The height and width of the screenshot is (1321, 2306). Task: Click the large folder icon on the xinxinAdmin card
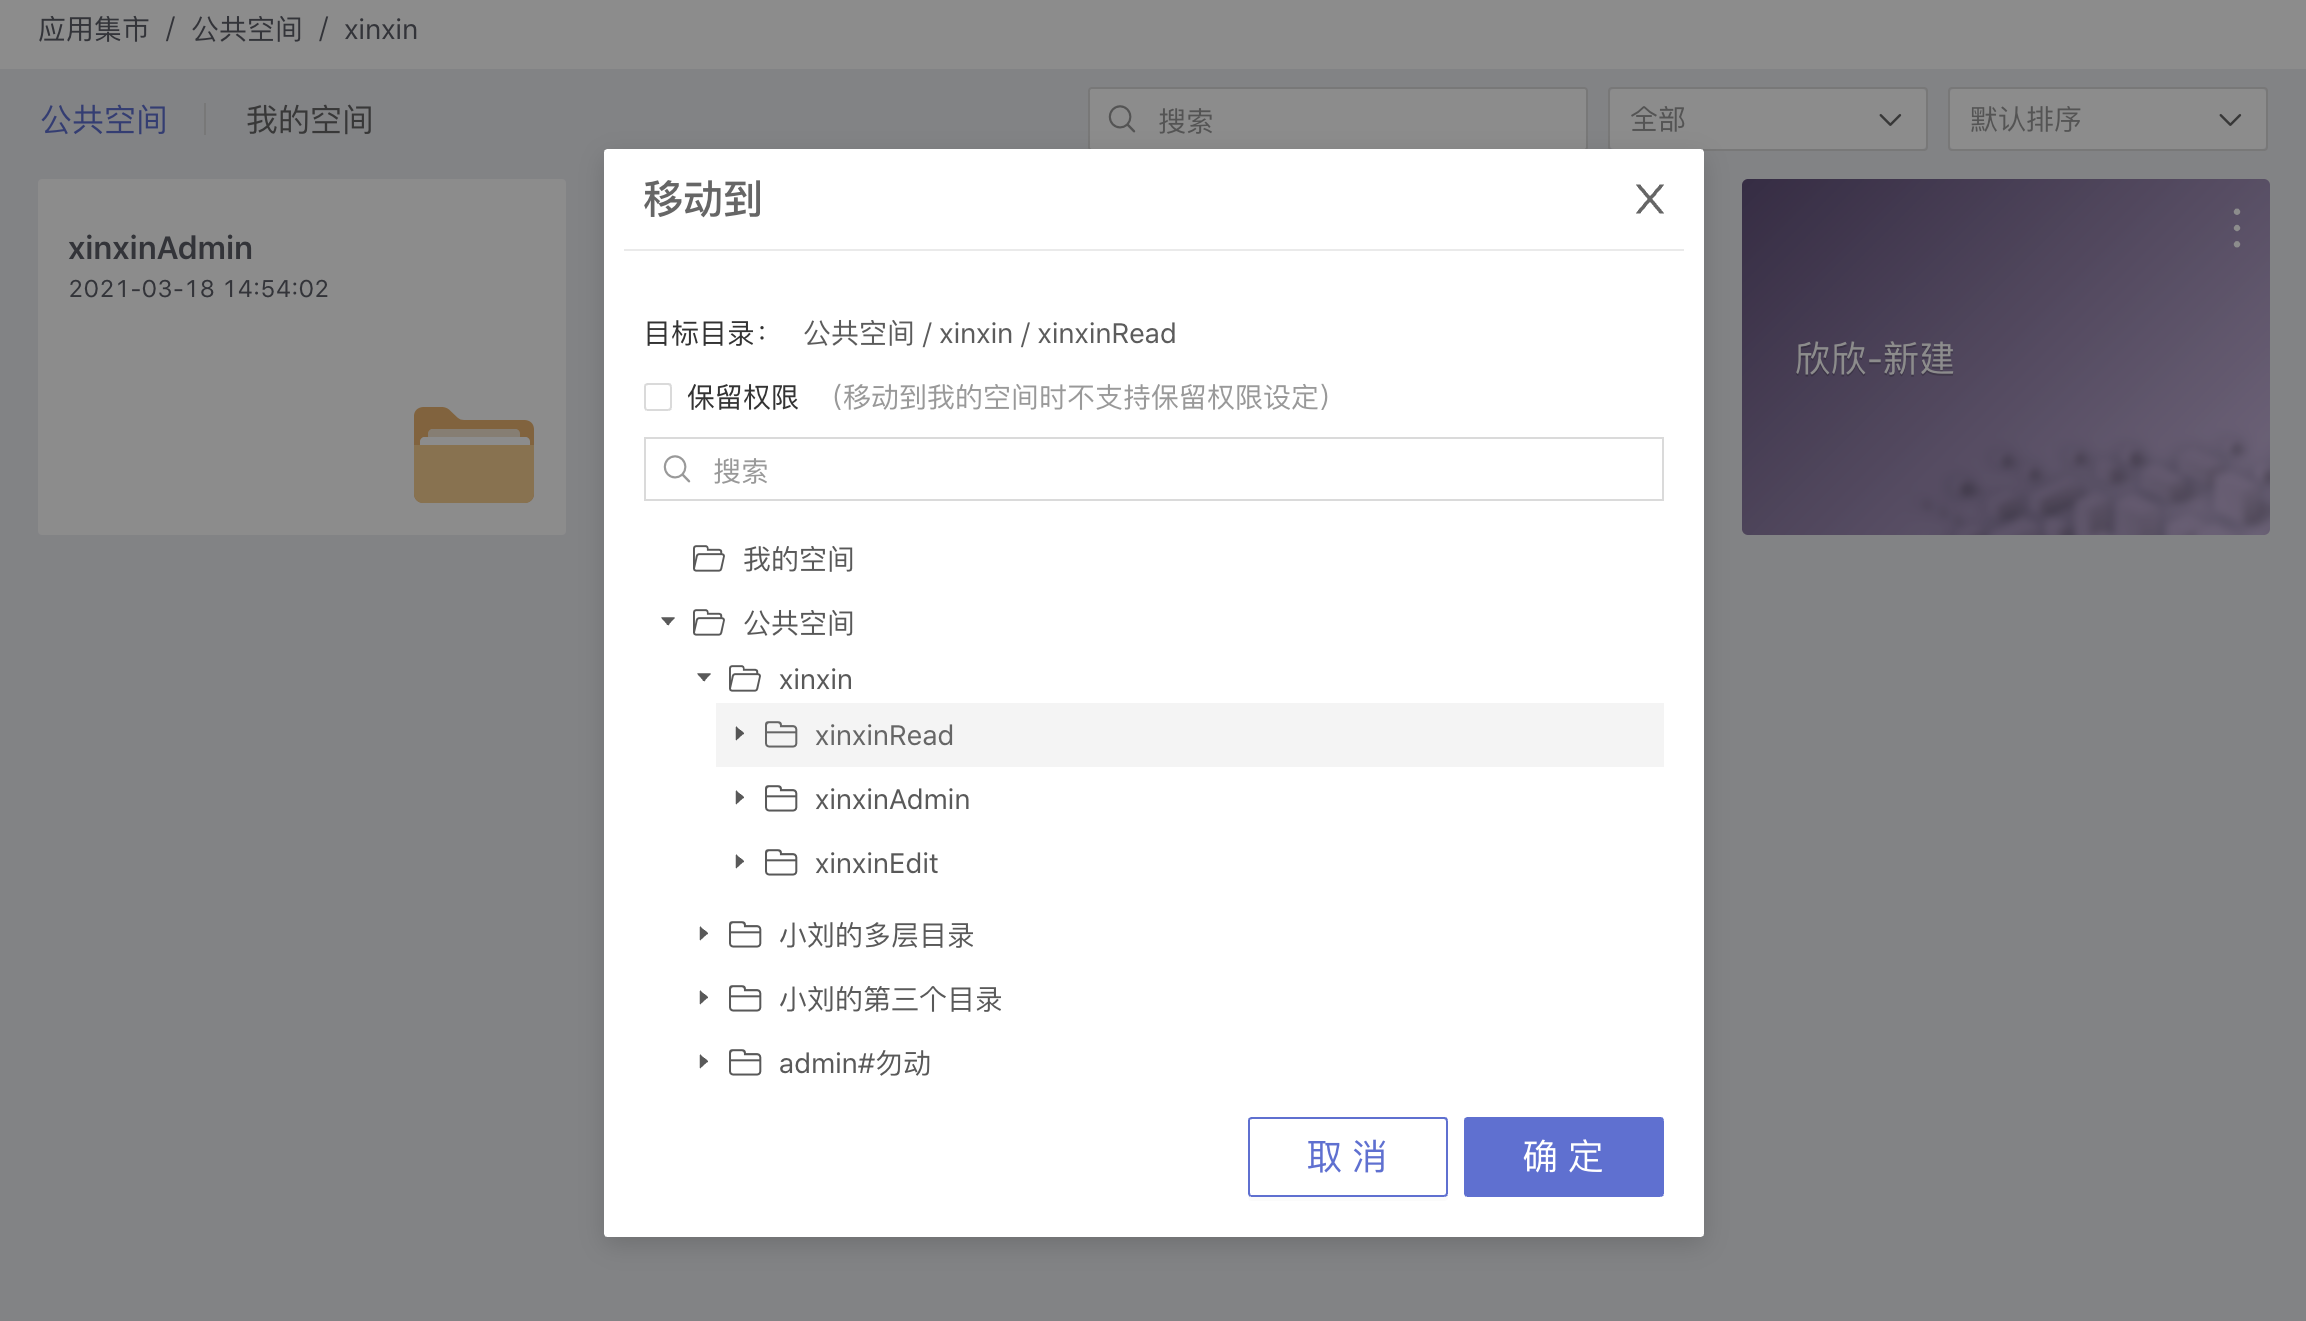tap(473, 455)
